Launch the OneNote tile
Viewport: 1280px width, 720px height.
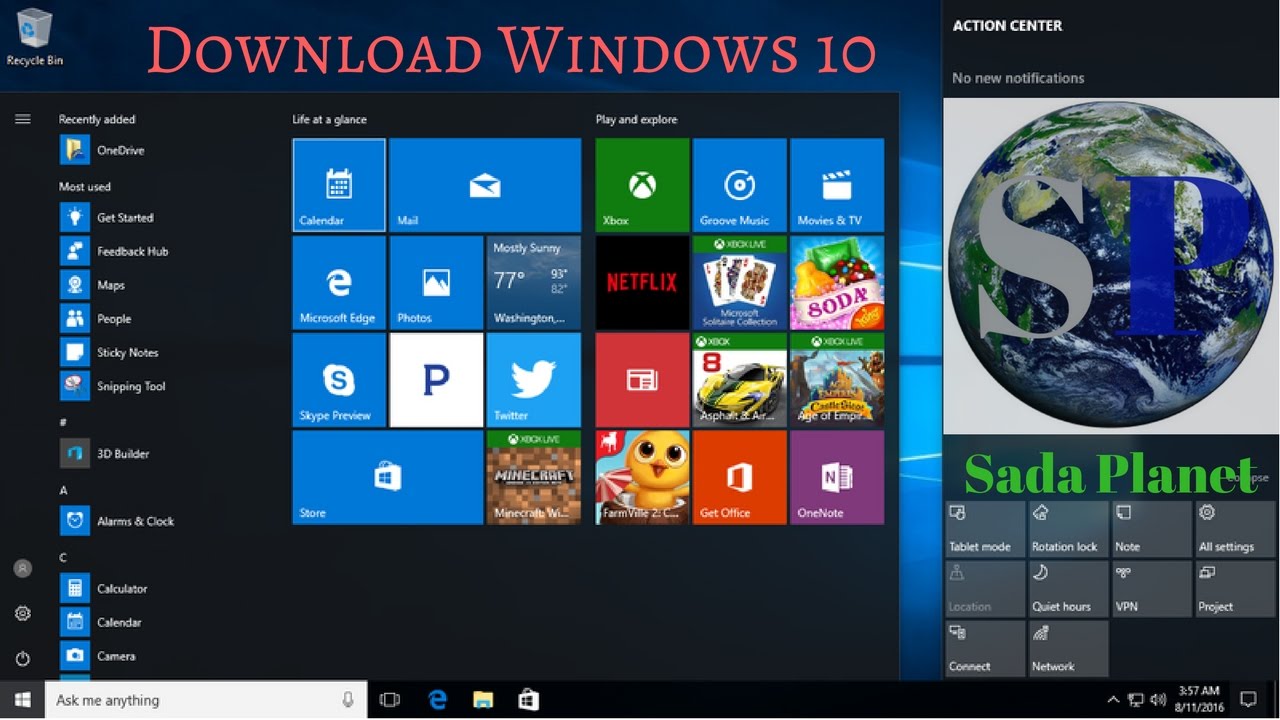(837, 478)
